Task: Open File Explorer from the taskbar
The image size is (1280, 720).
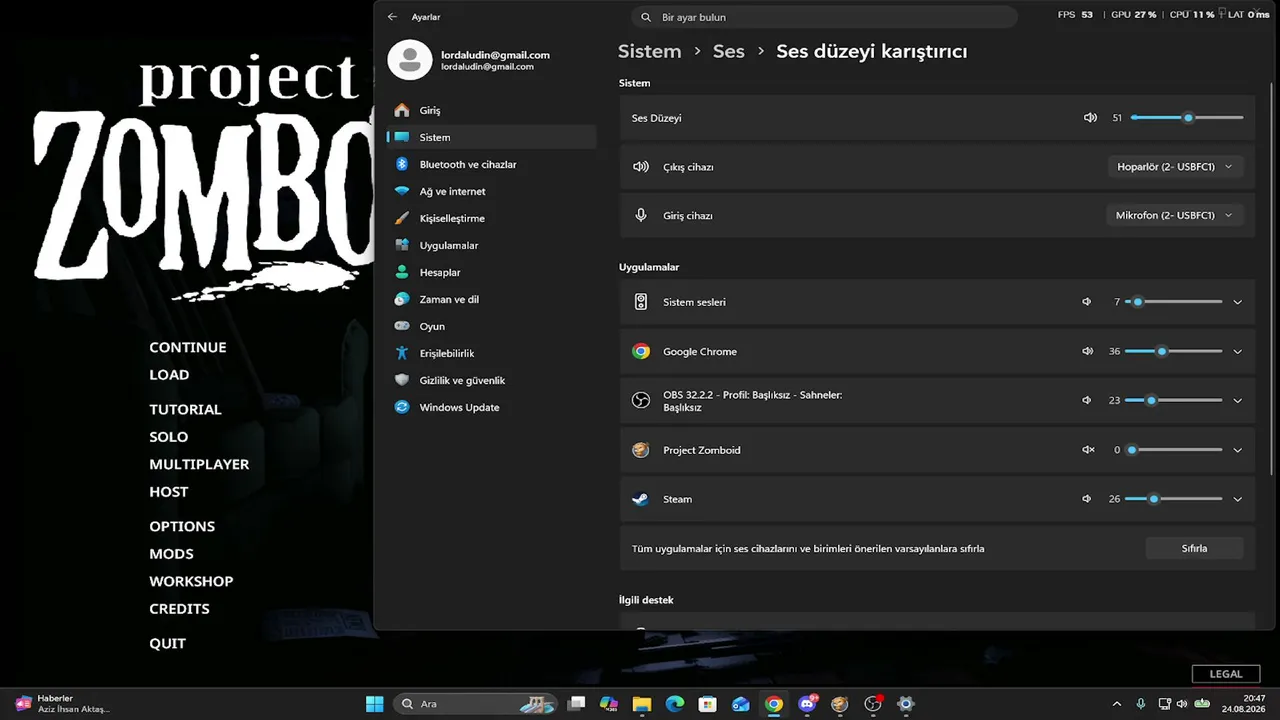Action: (642, 704)
